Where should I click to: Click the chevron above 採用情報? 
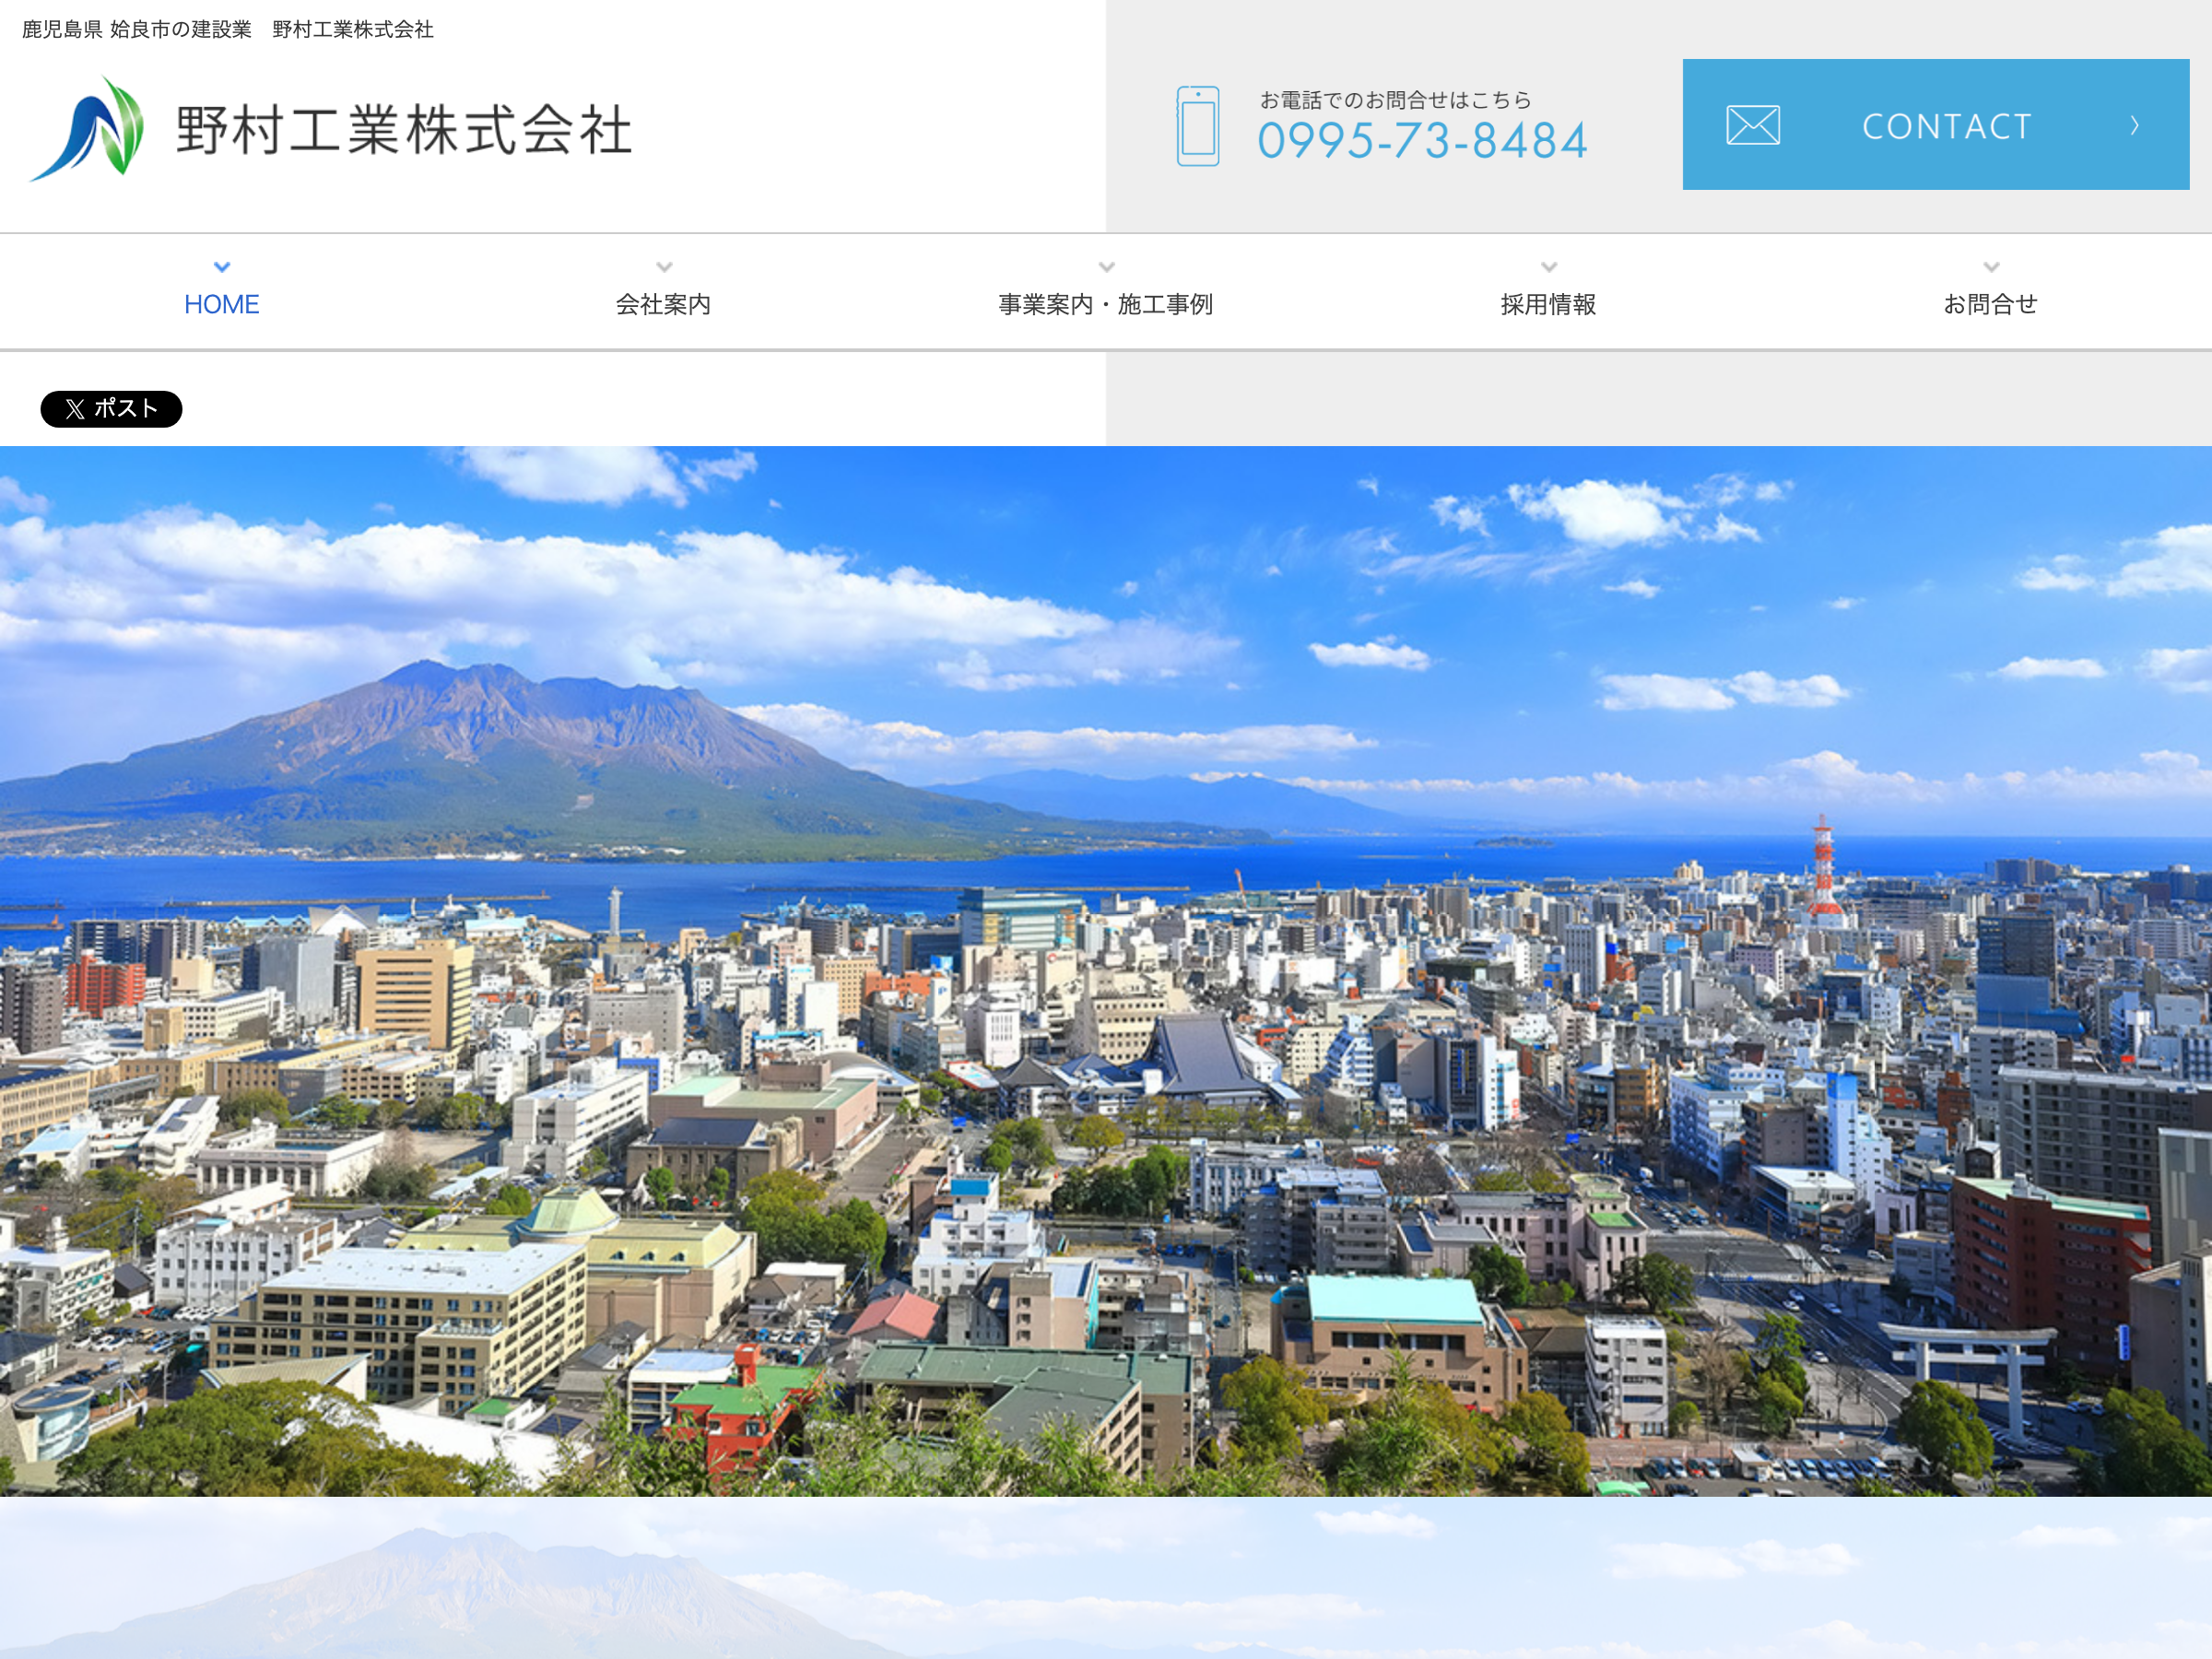[x=1549, y=267]
